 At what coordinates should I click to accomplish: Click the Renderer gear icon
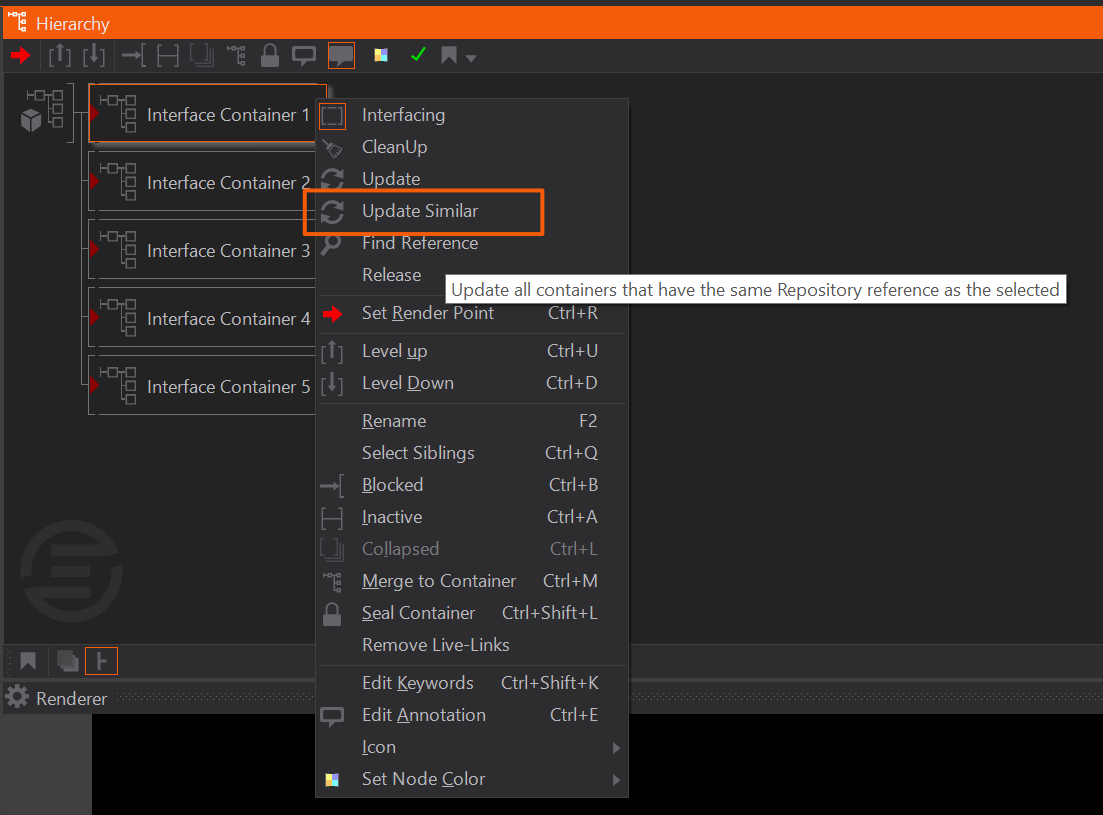pos(17,698)
